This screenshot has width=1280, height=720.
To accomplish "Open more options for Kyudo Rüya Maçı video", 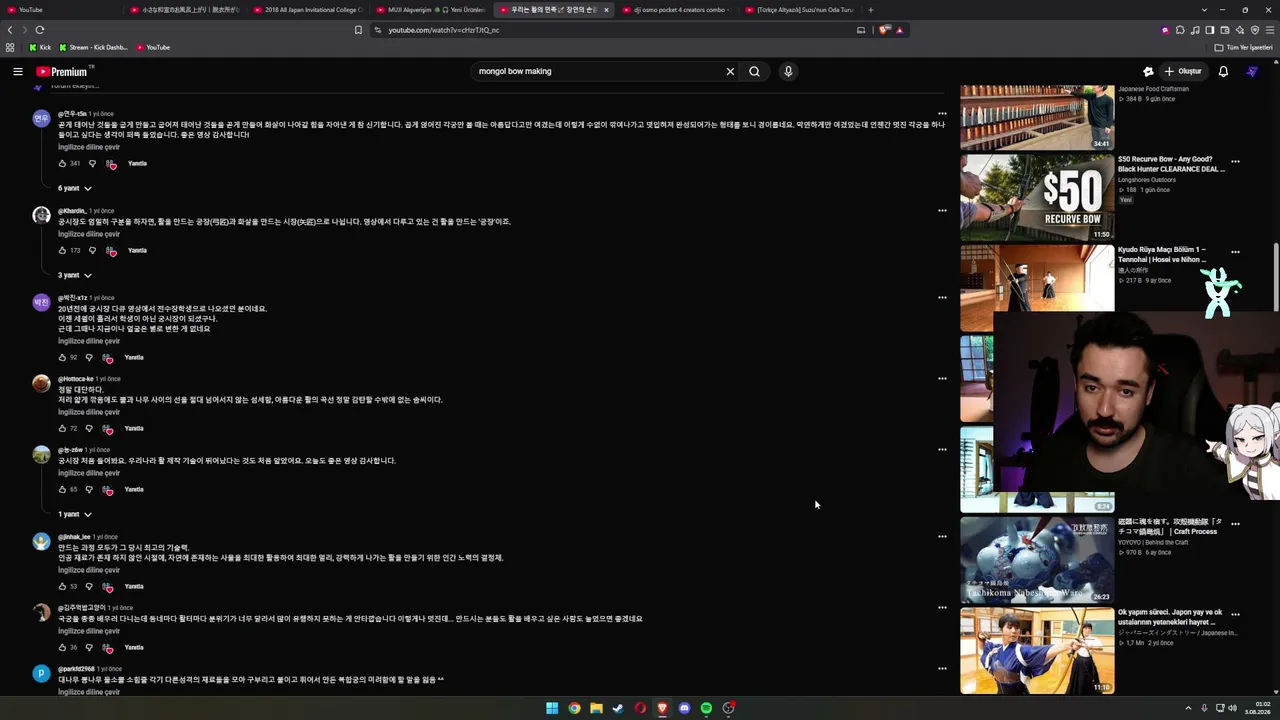I will point(1235,252).
